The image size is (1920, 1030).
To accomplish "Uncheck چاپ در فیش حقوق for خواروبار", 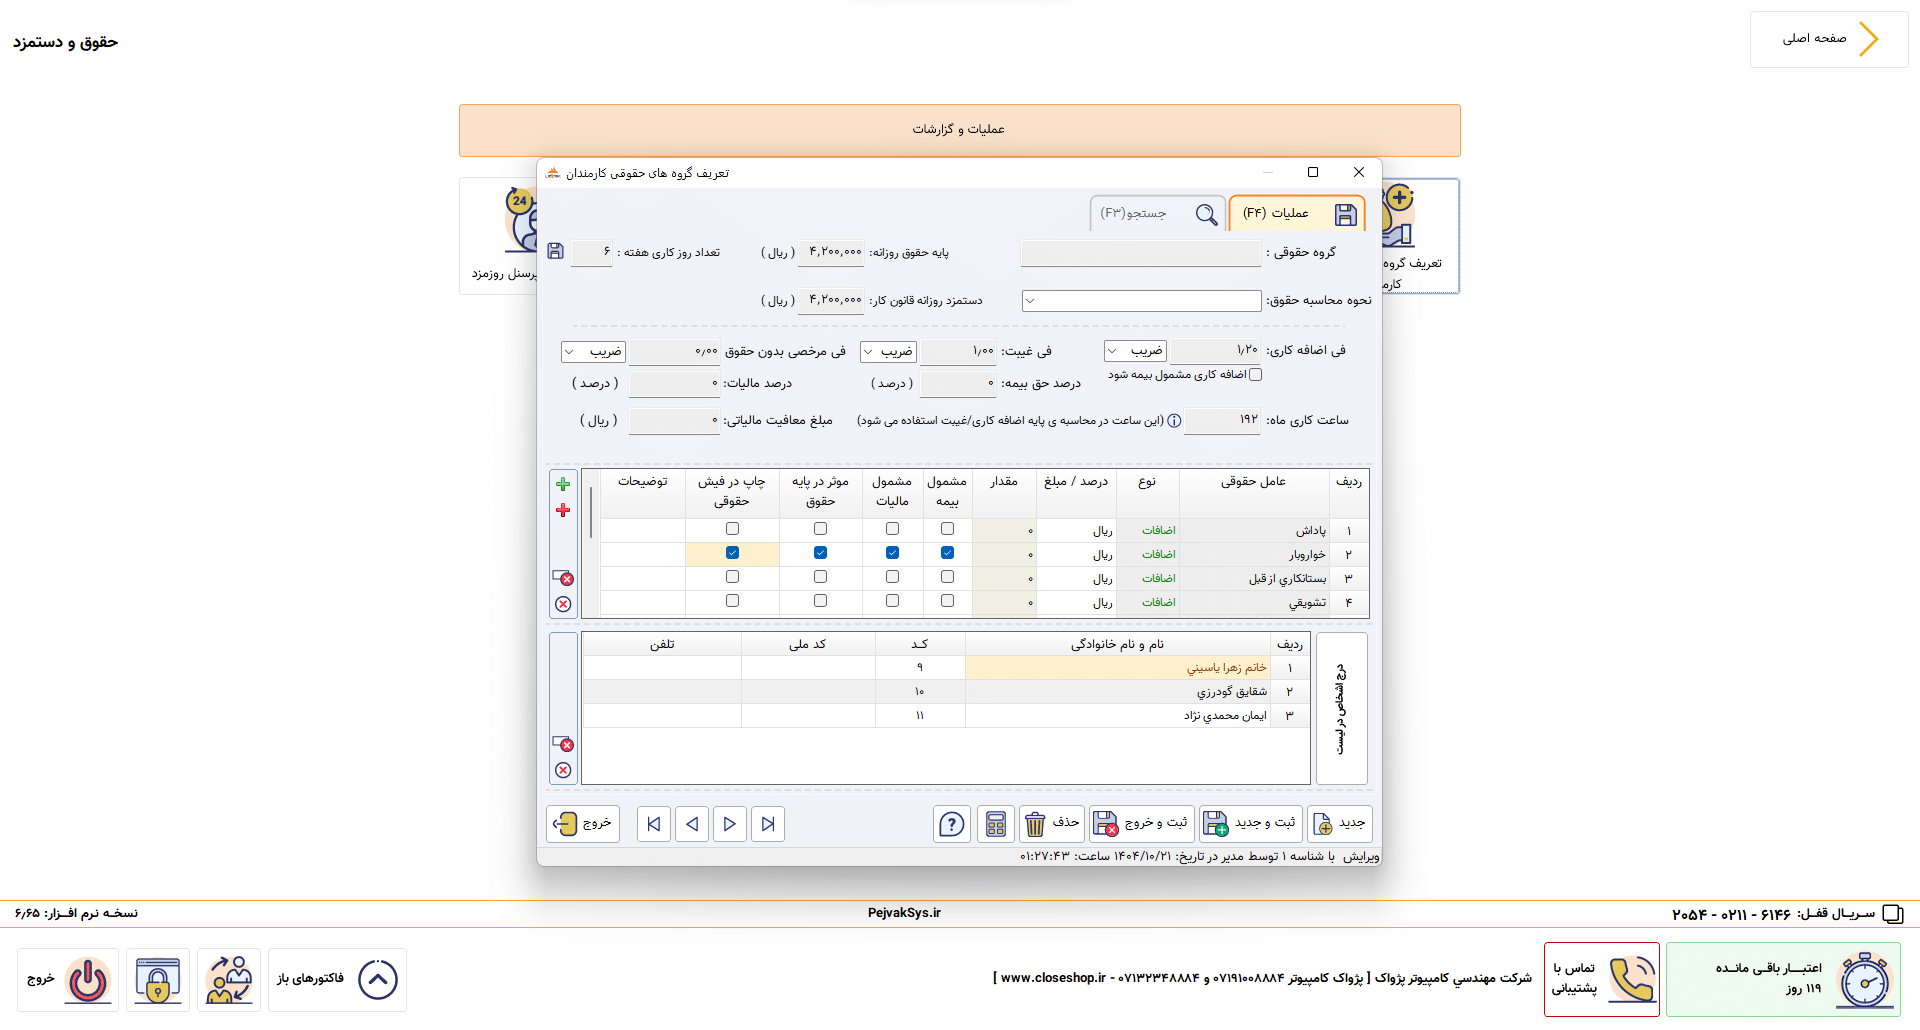I will pyautogui.click(x=732, y=553).
